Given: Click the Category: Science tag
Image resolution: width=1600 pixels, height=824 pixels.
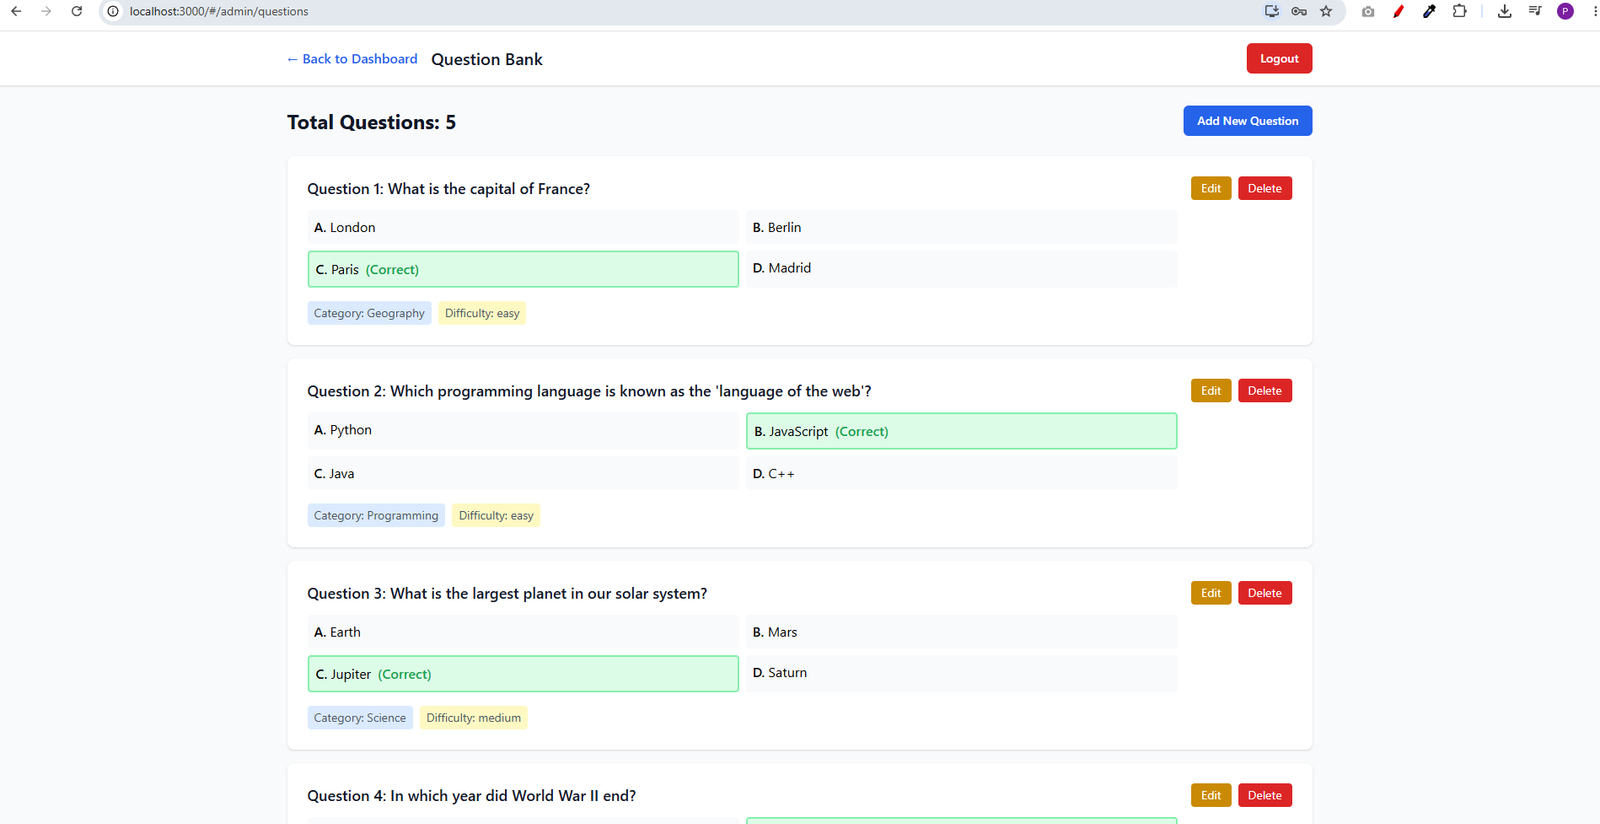Looking at the screenshot, I should tap(360, 717).
